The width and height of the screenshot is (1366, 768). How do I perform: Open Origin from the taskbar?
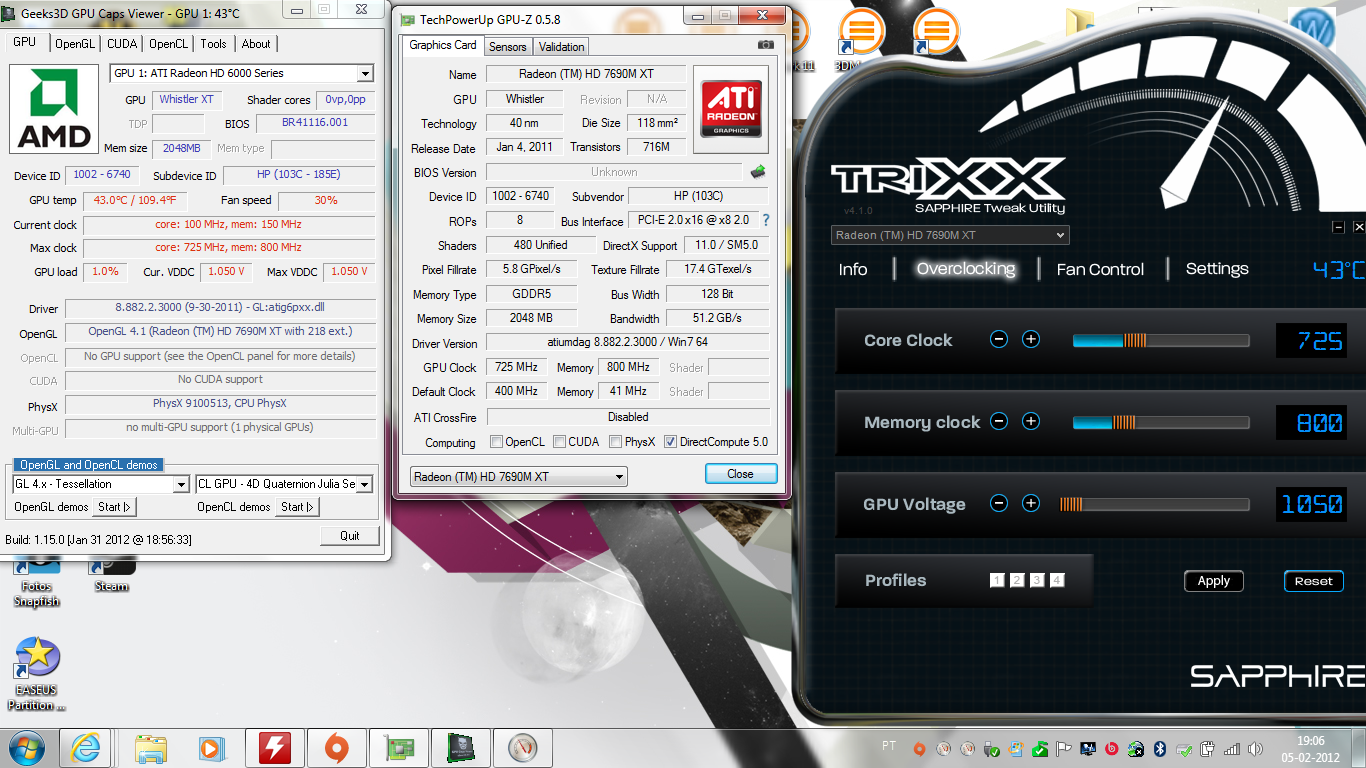(335, 748)
